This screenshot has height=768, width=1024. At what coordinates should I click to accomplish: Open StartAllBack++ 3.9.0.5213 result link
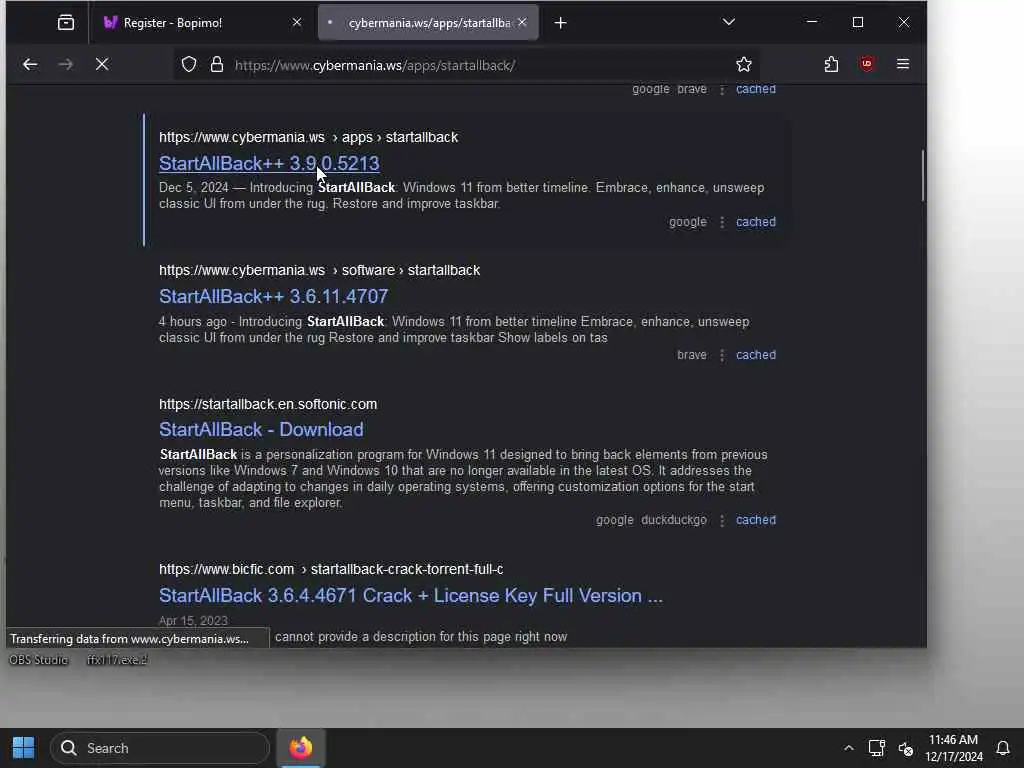(x=269, y=163)
